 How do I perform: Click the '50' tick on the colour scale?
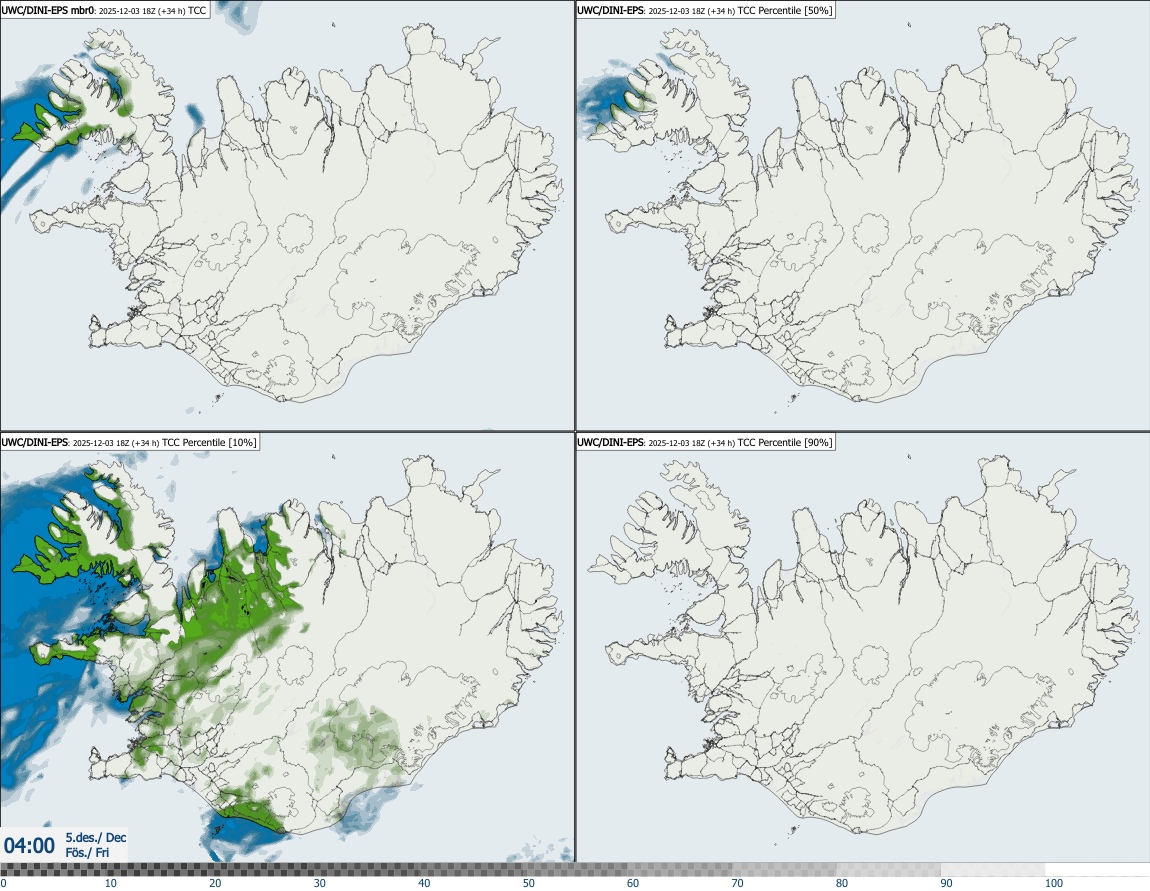(x=529, y=883)
